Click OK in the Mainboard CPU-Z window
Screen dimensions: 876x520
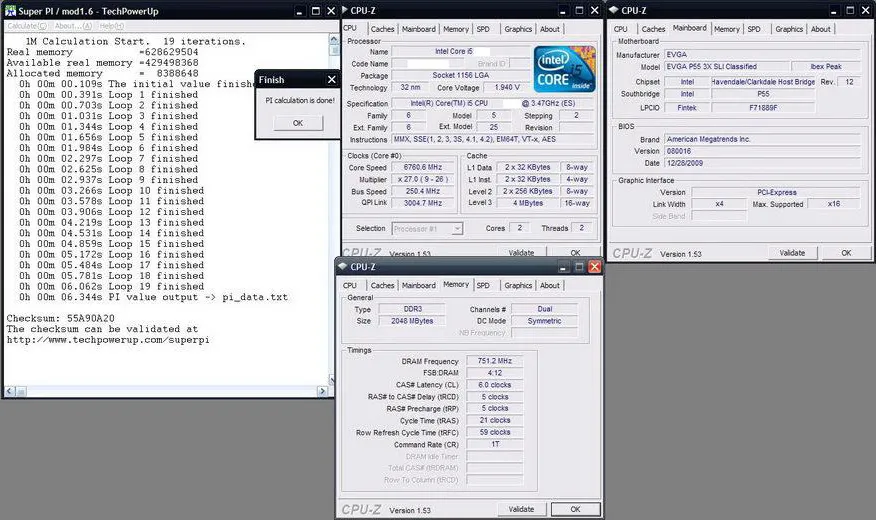(x=846, y=253)
